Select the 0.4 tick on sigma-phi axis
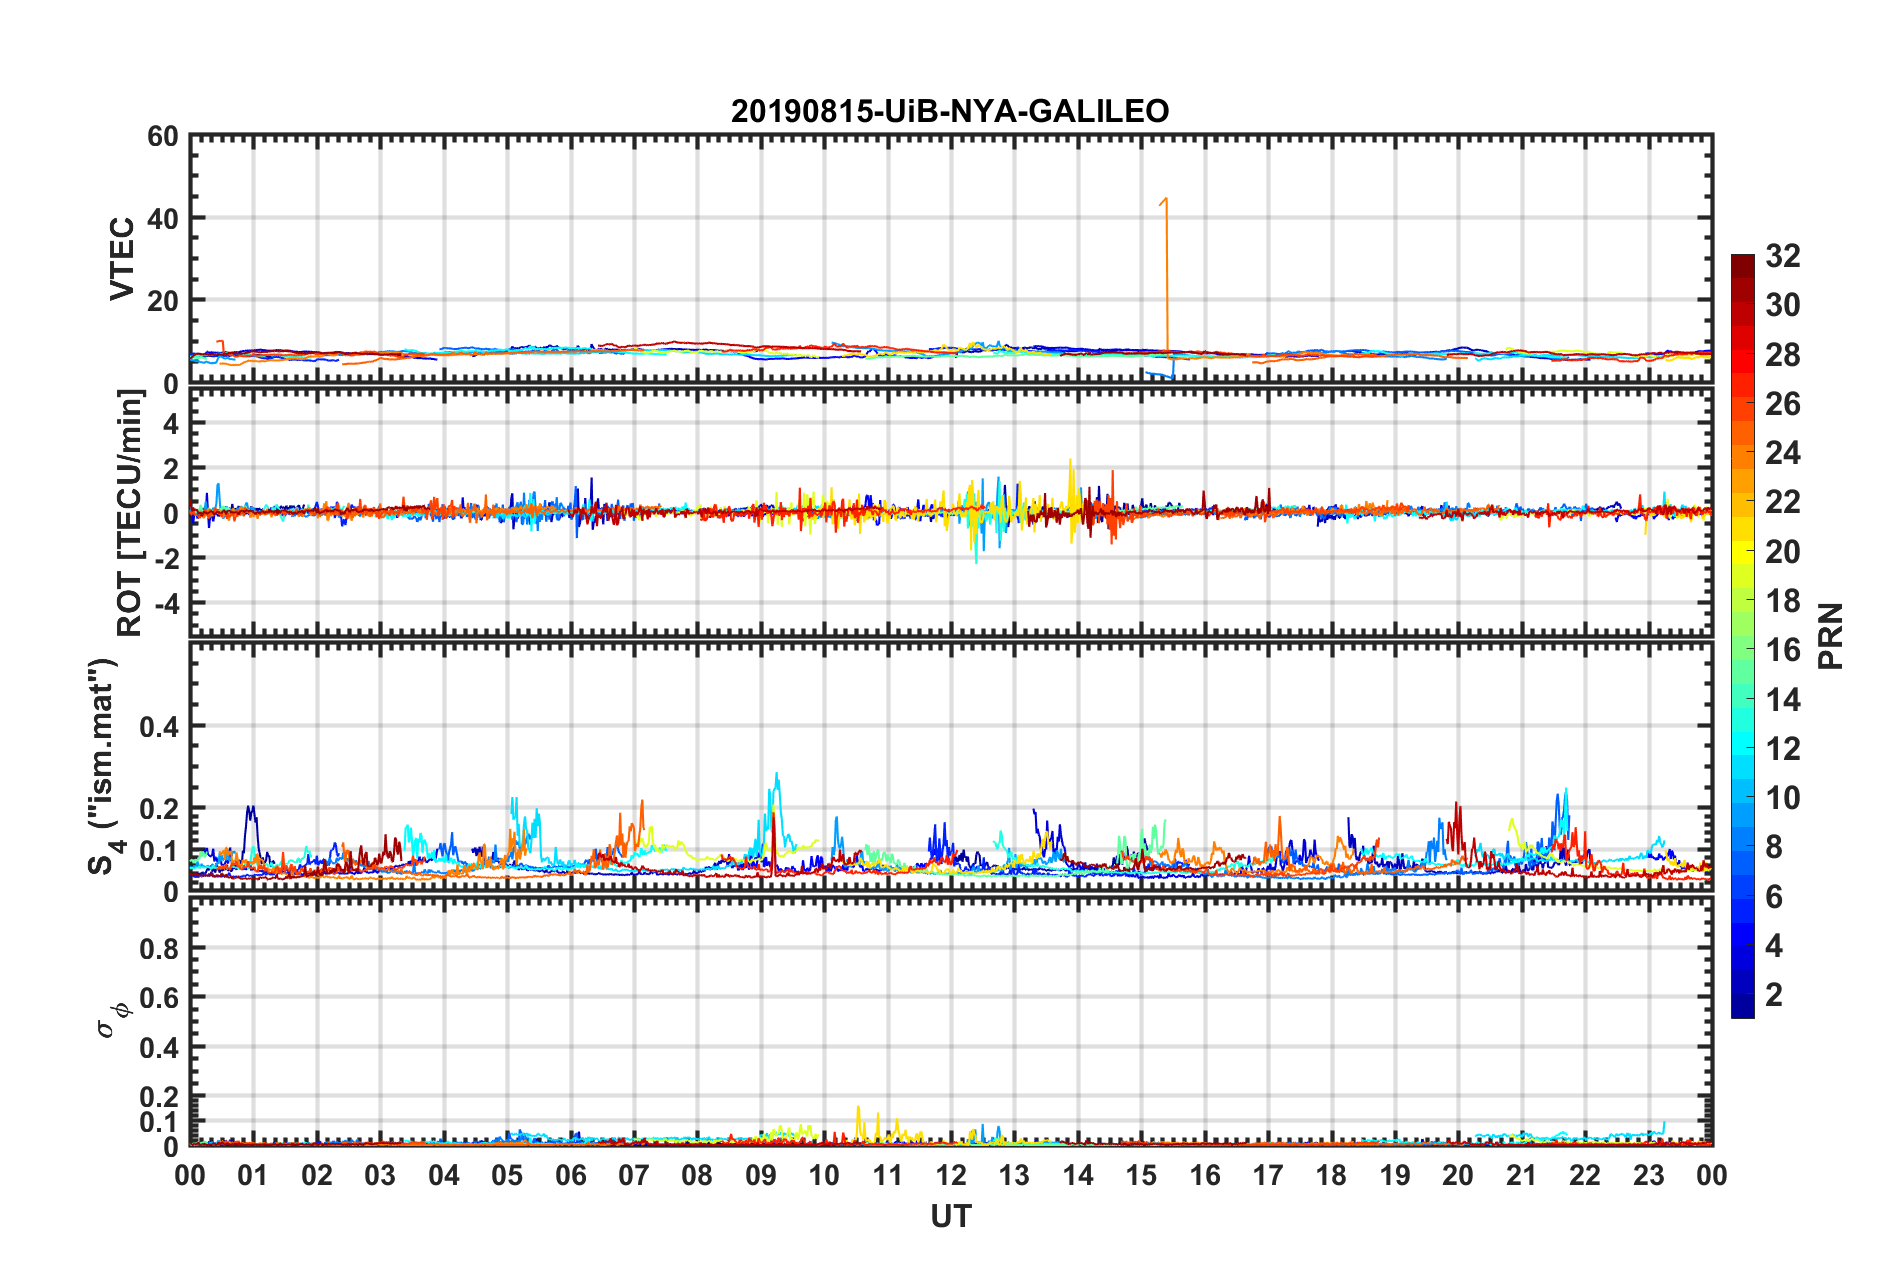The width and height of the screenshot is (1902, 1272). 159,1048
